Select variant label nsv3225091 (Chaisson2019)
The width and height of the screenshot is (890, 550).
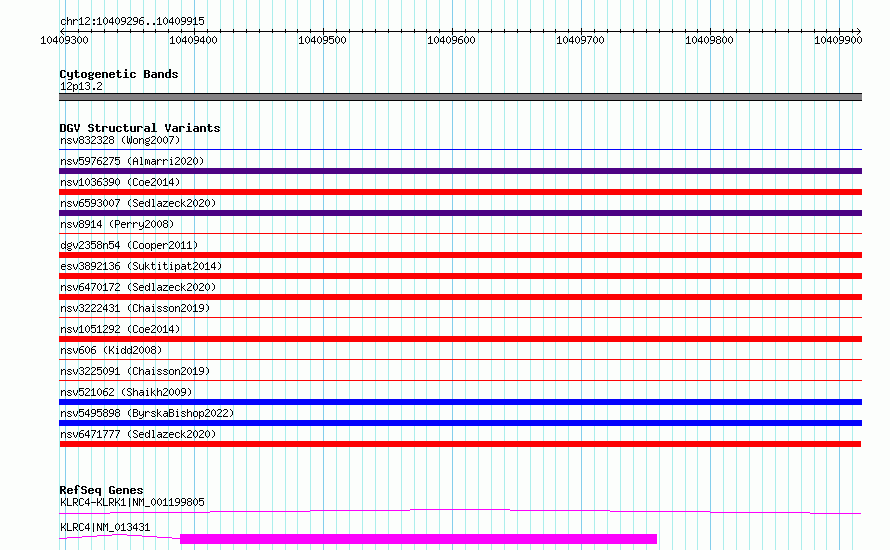(x=135, y=371)
